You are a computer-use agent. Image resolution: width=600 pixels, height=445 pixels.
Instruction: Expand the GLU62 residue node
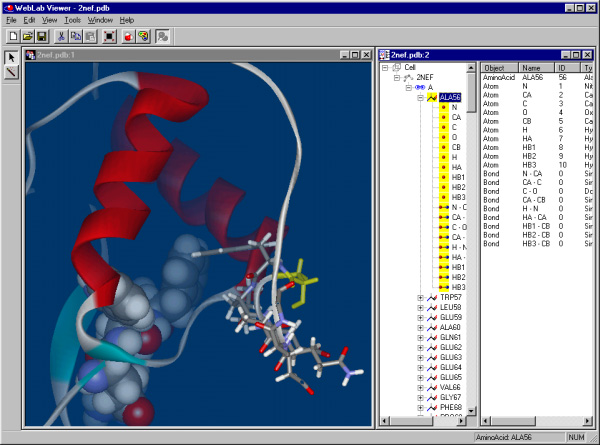421,347
